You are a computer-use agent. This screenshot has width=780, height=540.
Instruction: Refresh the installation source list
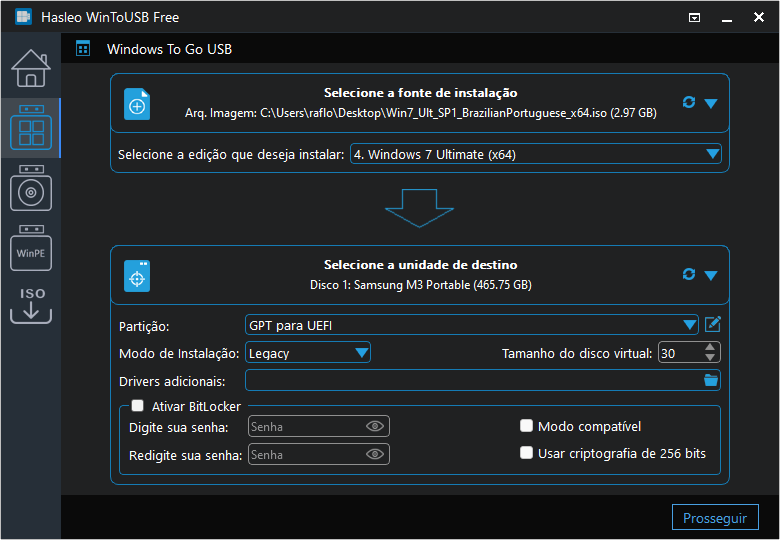click(x=689, y=102)
